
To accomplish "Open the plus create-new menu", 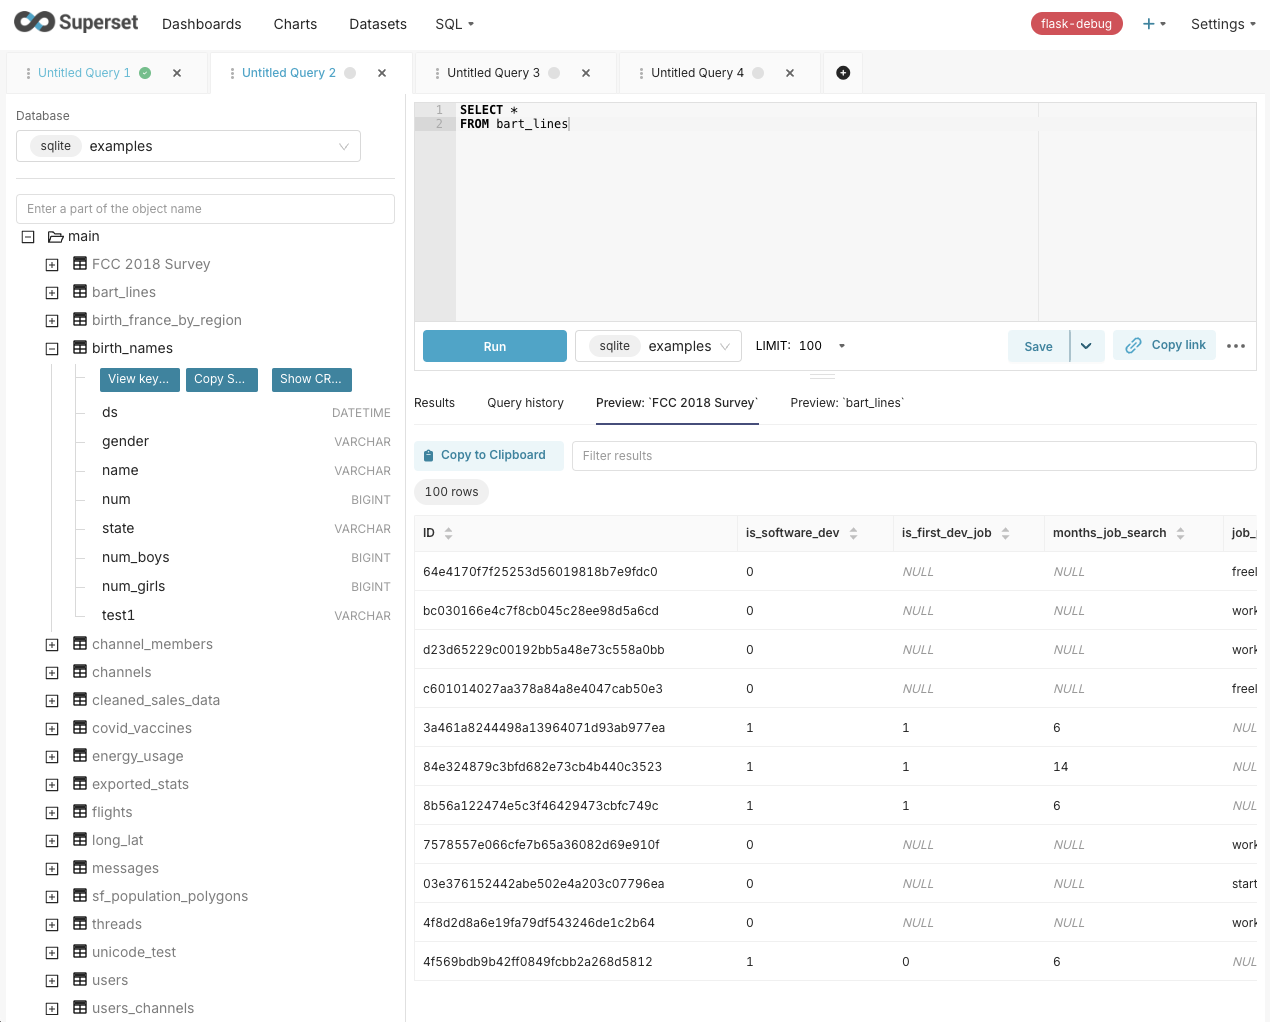I will click(1154, 24).
